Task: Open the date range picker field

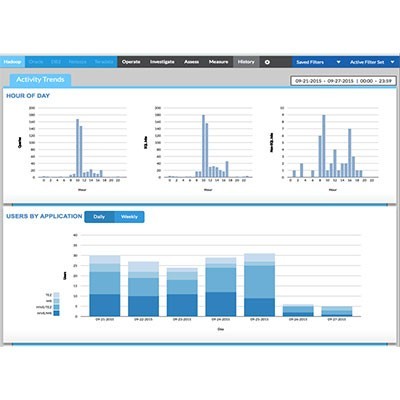Action: pyautogui.click(x=343, y=81)
